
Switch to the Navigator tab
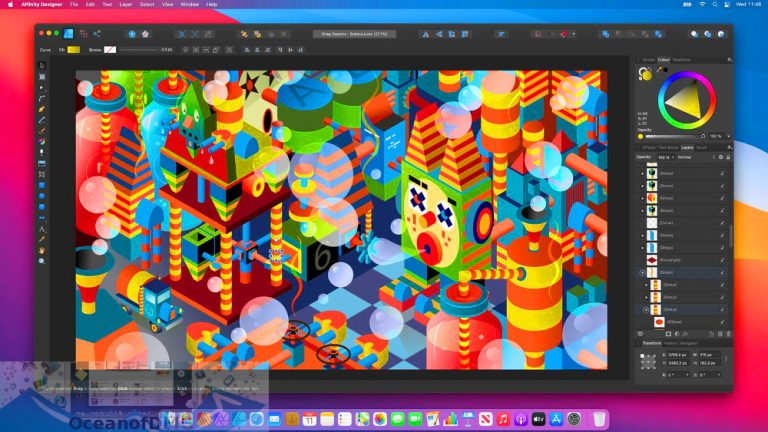coord(689,343)
